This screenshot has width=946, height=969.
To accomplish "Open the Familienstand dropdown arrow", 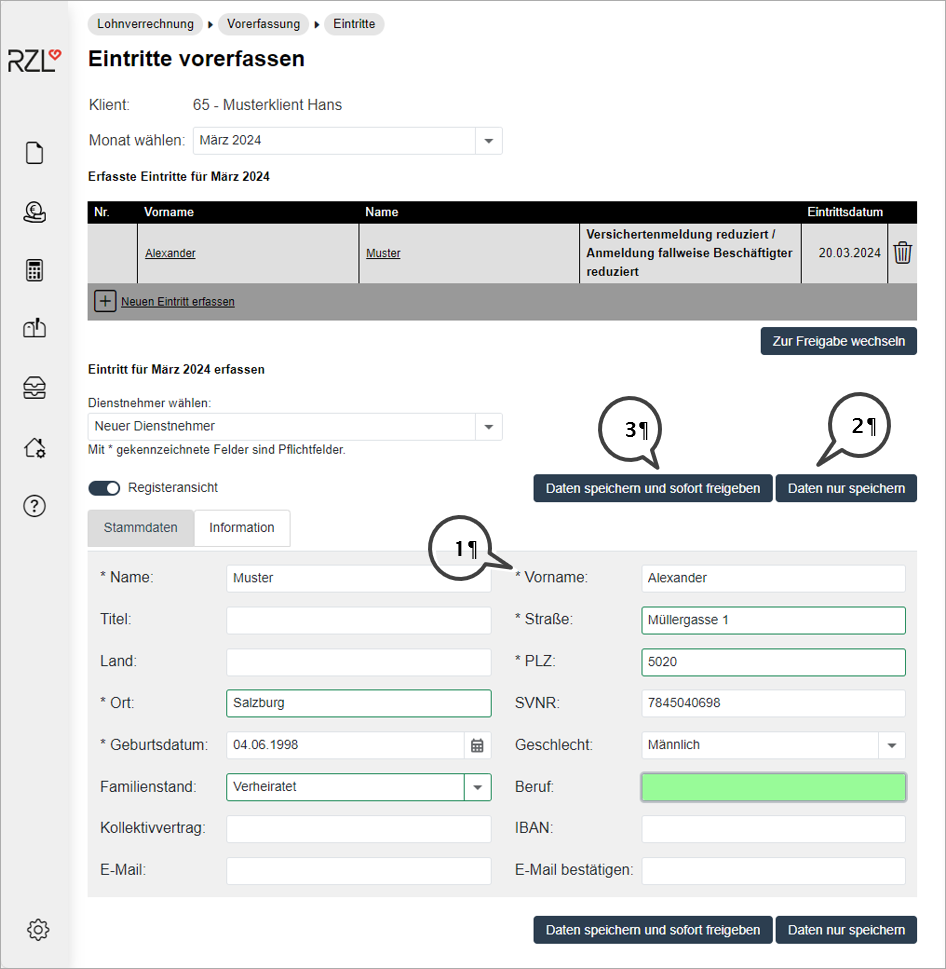I will point(477,787).
